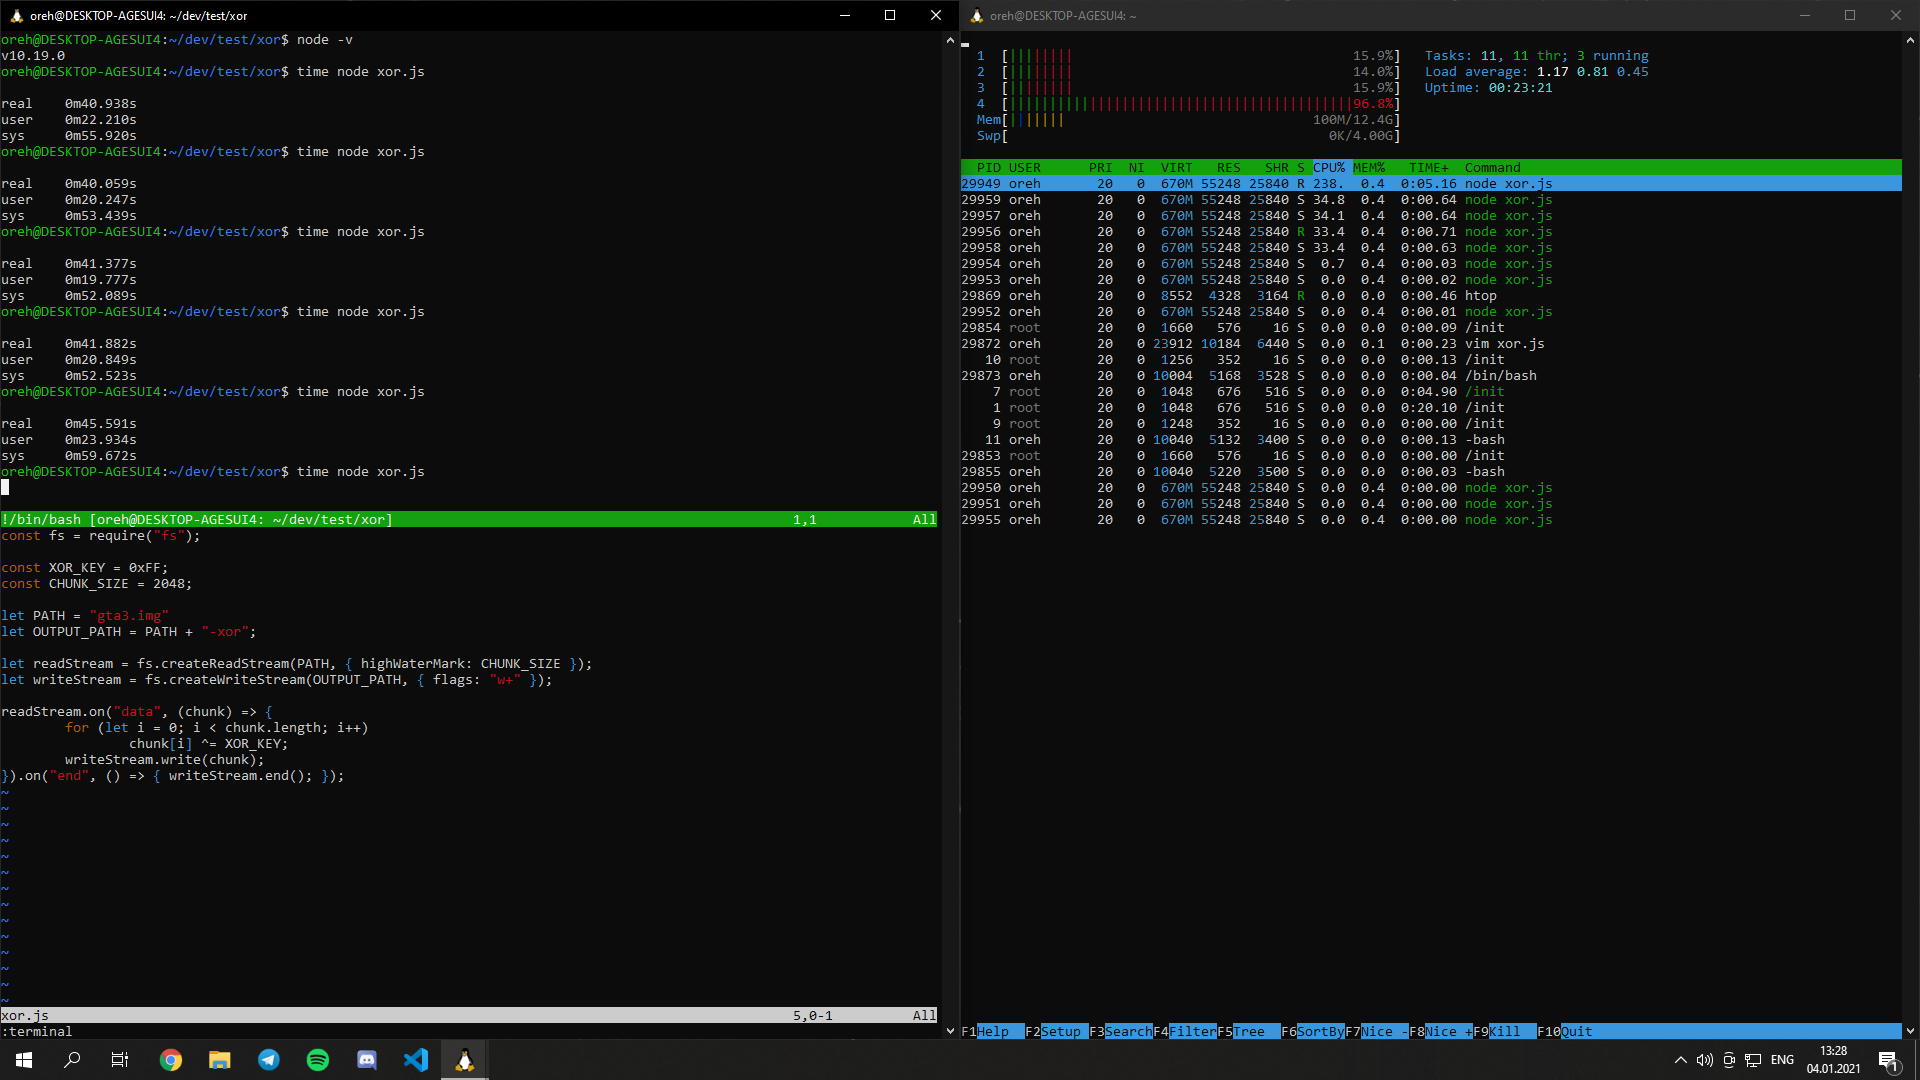This screenshot has width=1920, height=1080.
Task: Sort htop processes by the TIME+ column
Action: click(x=1428, y=168)
